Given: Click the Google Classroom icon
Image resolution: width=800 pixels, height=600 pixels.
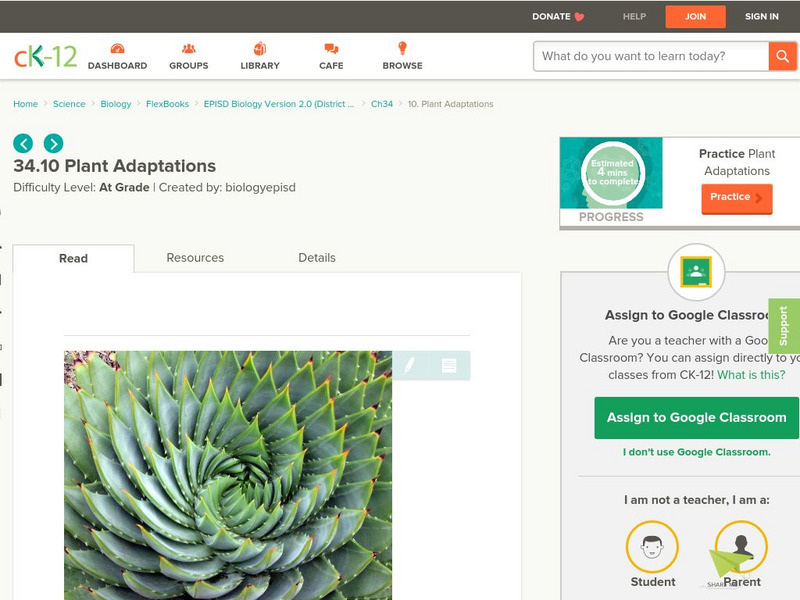Looking at the screenshot, I should (x=696, y=272).
